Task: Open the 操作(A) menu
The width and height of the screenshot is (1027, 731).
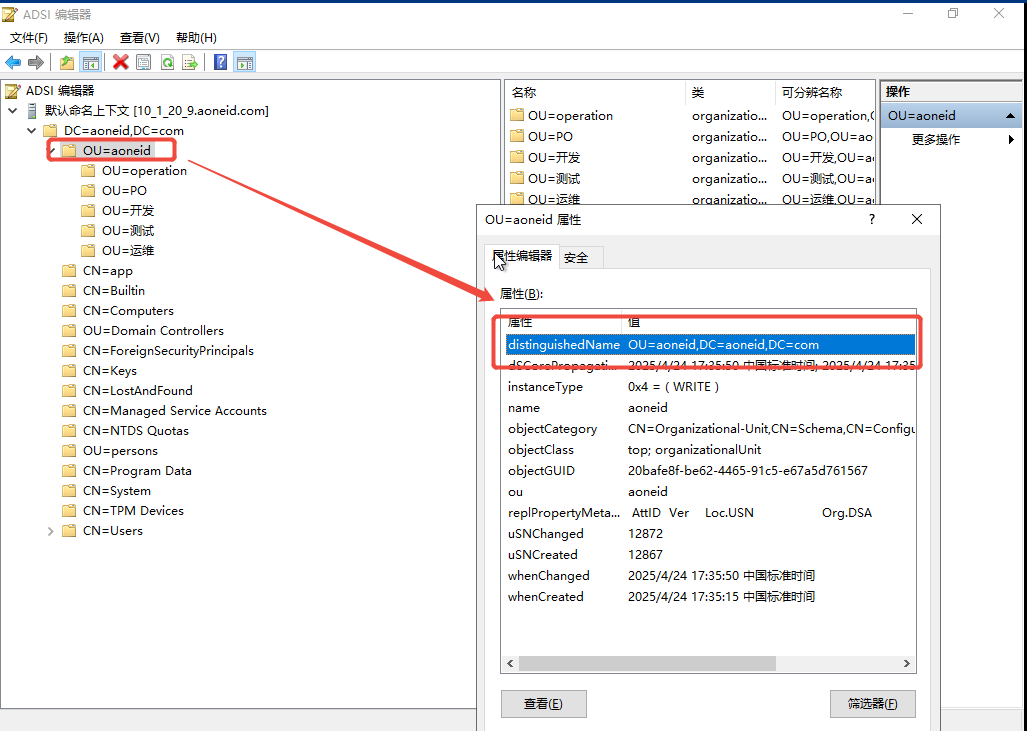Action: tap(83, 38)
